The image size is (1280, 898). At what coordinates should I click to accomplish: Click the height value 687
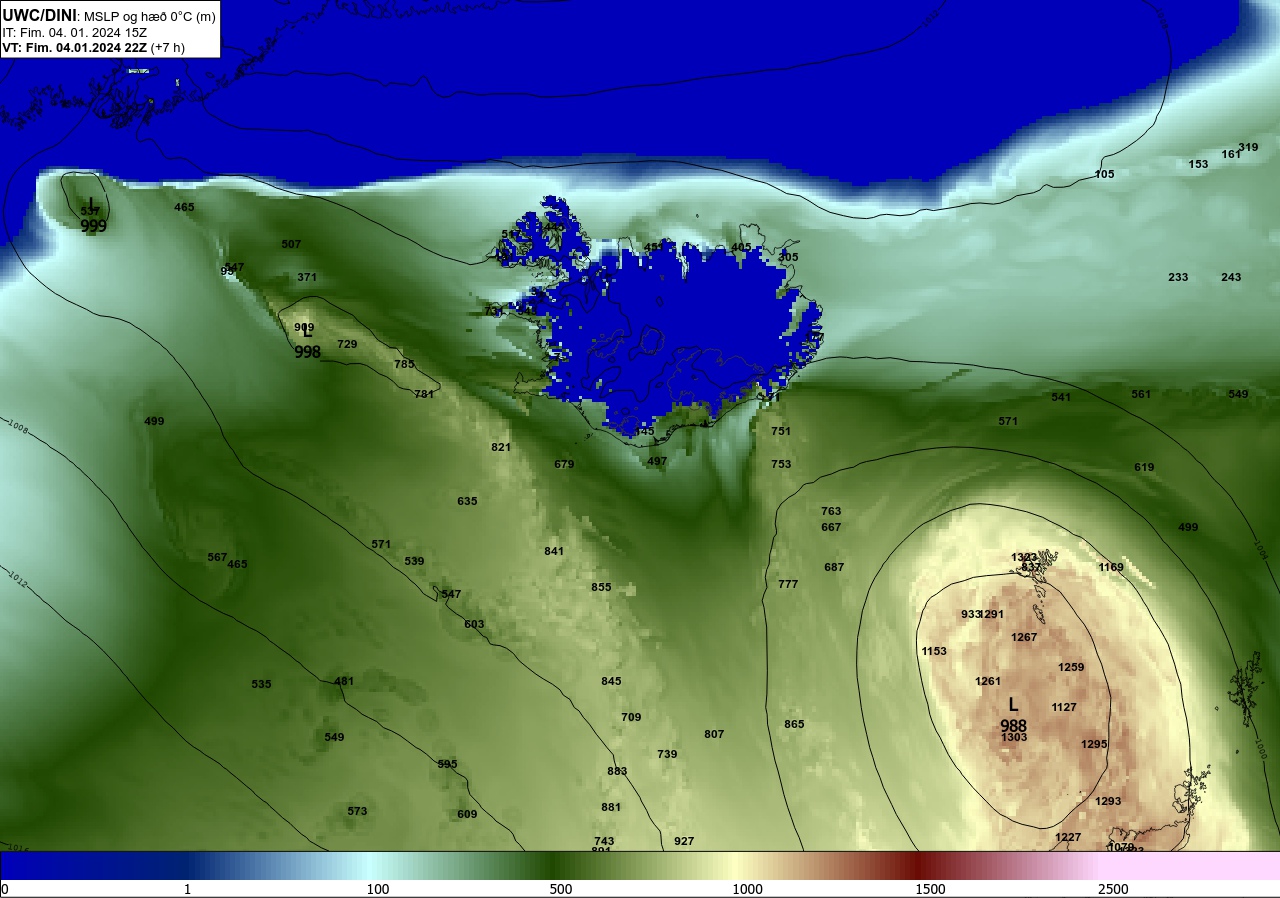834,567
